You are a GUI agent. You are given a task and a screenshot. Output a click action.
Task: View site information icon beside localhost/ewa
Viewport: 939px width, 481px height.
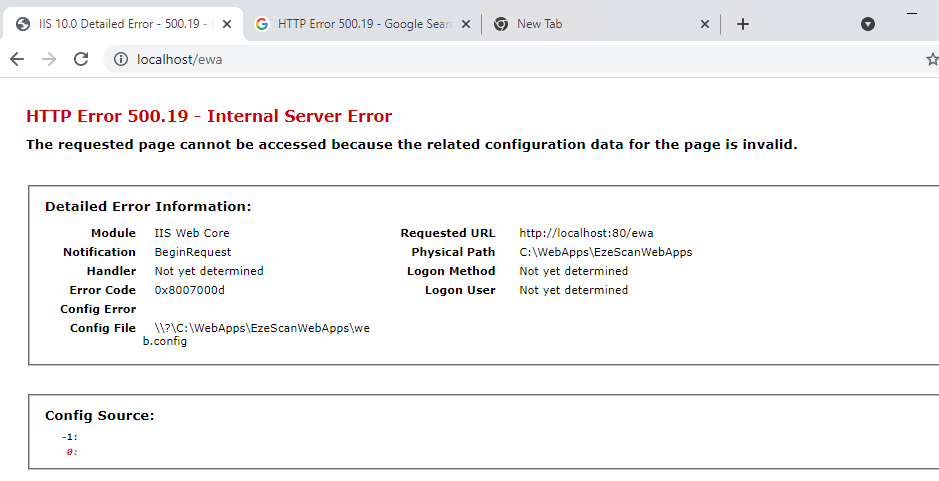pyautogui.click(x=120, y=59)
